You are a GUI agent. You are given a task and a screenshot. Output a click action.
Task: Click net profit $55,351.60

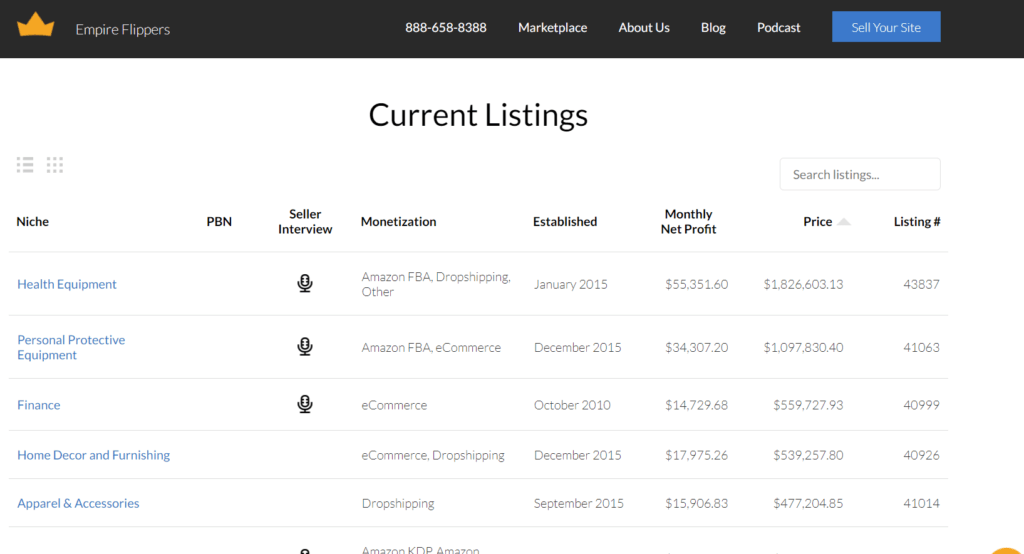coord(696,284)
